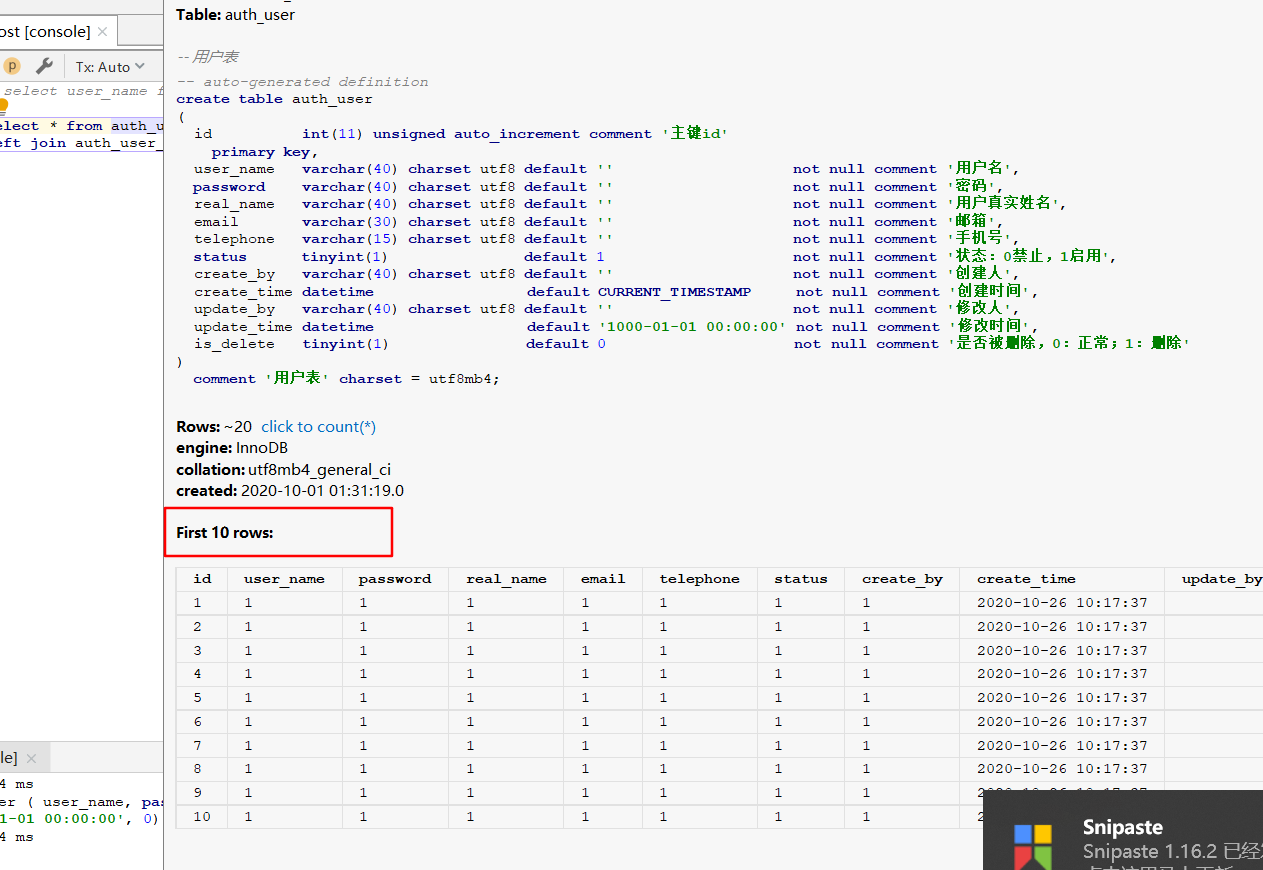Click the id column header

pyautogui.click(x=202, y=579)
